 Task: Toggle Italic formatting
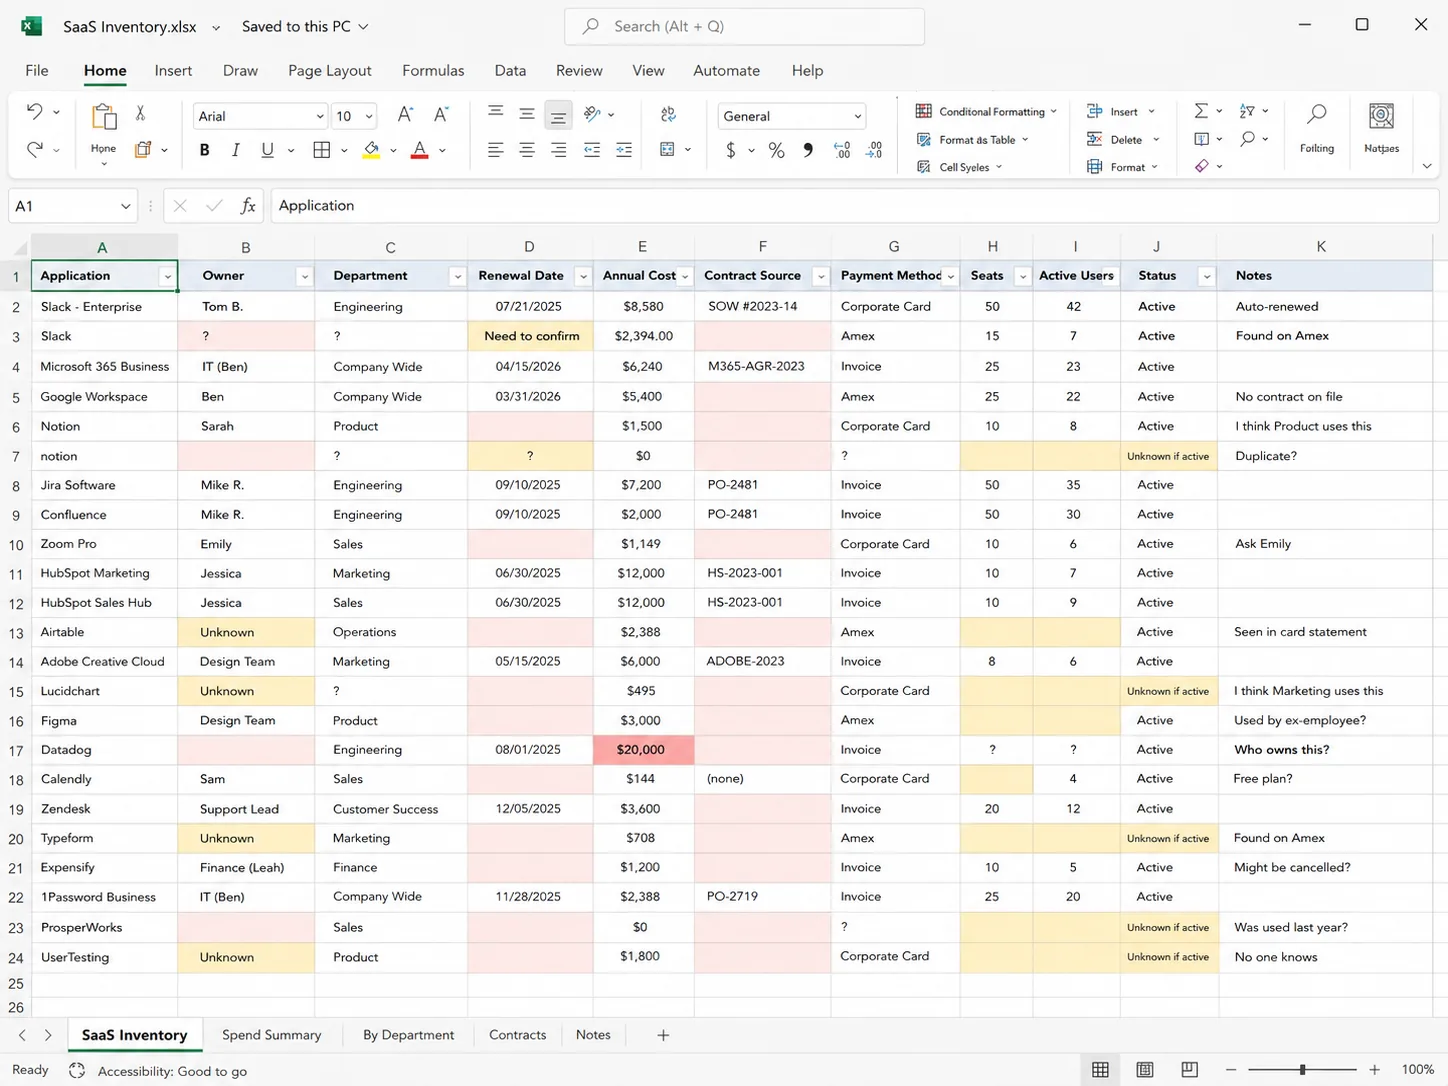(x=236, y=150)
